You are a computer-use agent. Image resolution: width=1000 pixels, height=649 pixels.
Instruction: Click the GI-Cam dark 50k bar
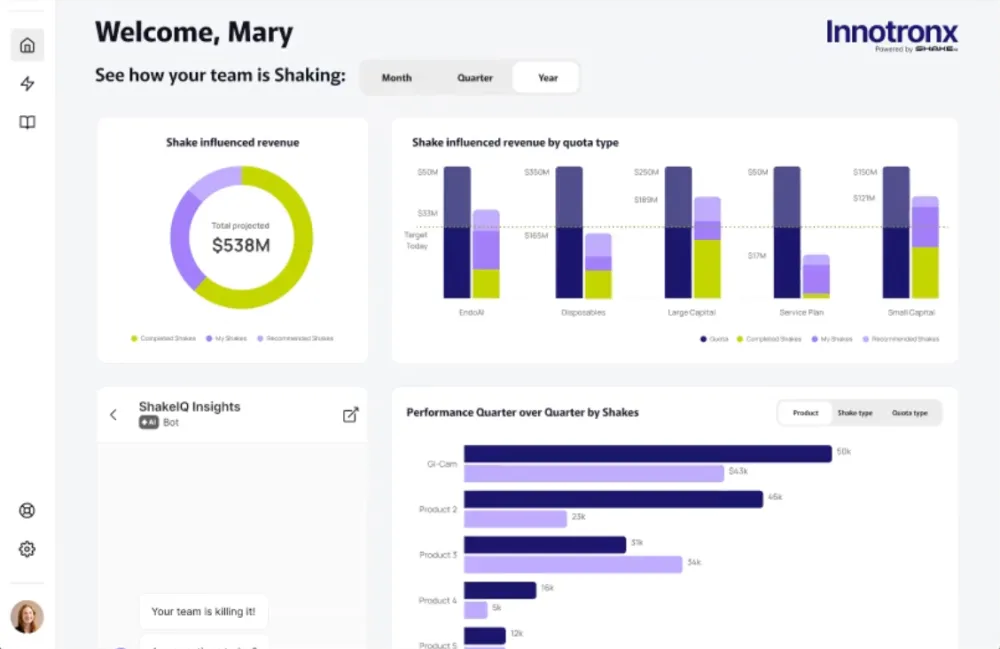click(648, 453)
